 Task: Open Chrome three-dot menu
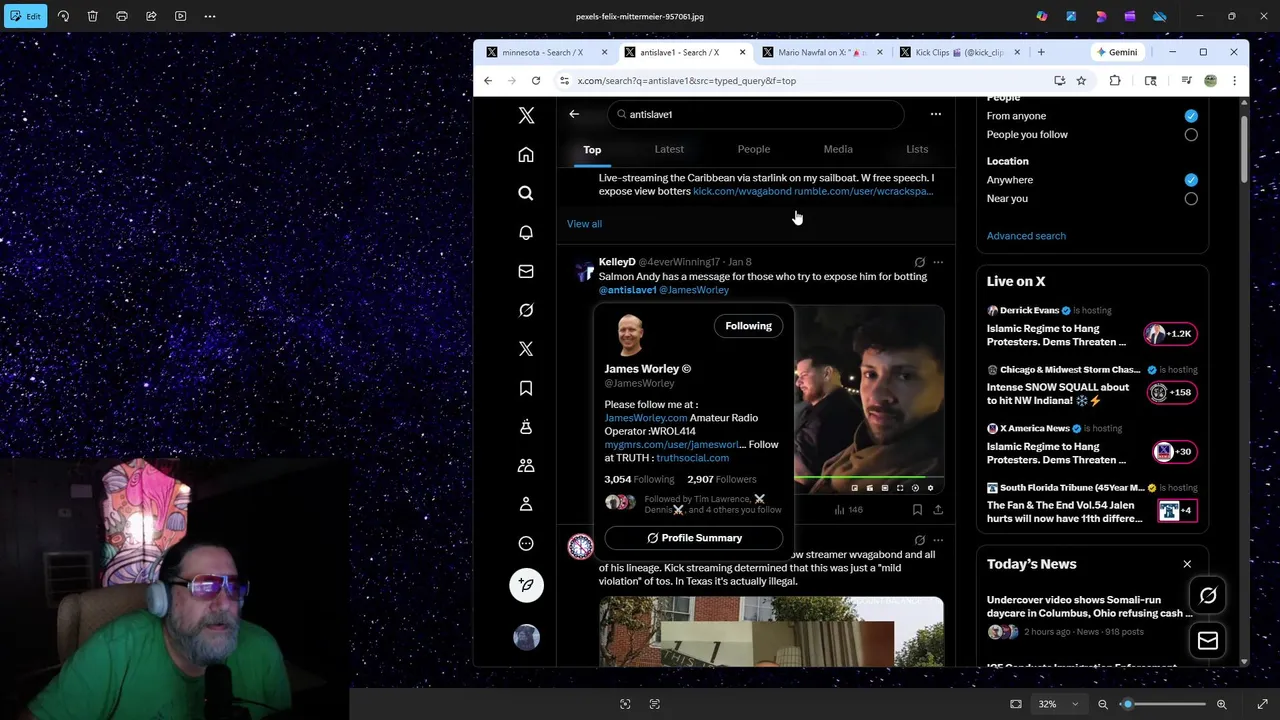(x=1234, y=81)
